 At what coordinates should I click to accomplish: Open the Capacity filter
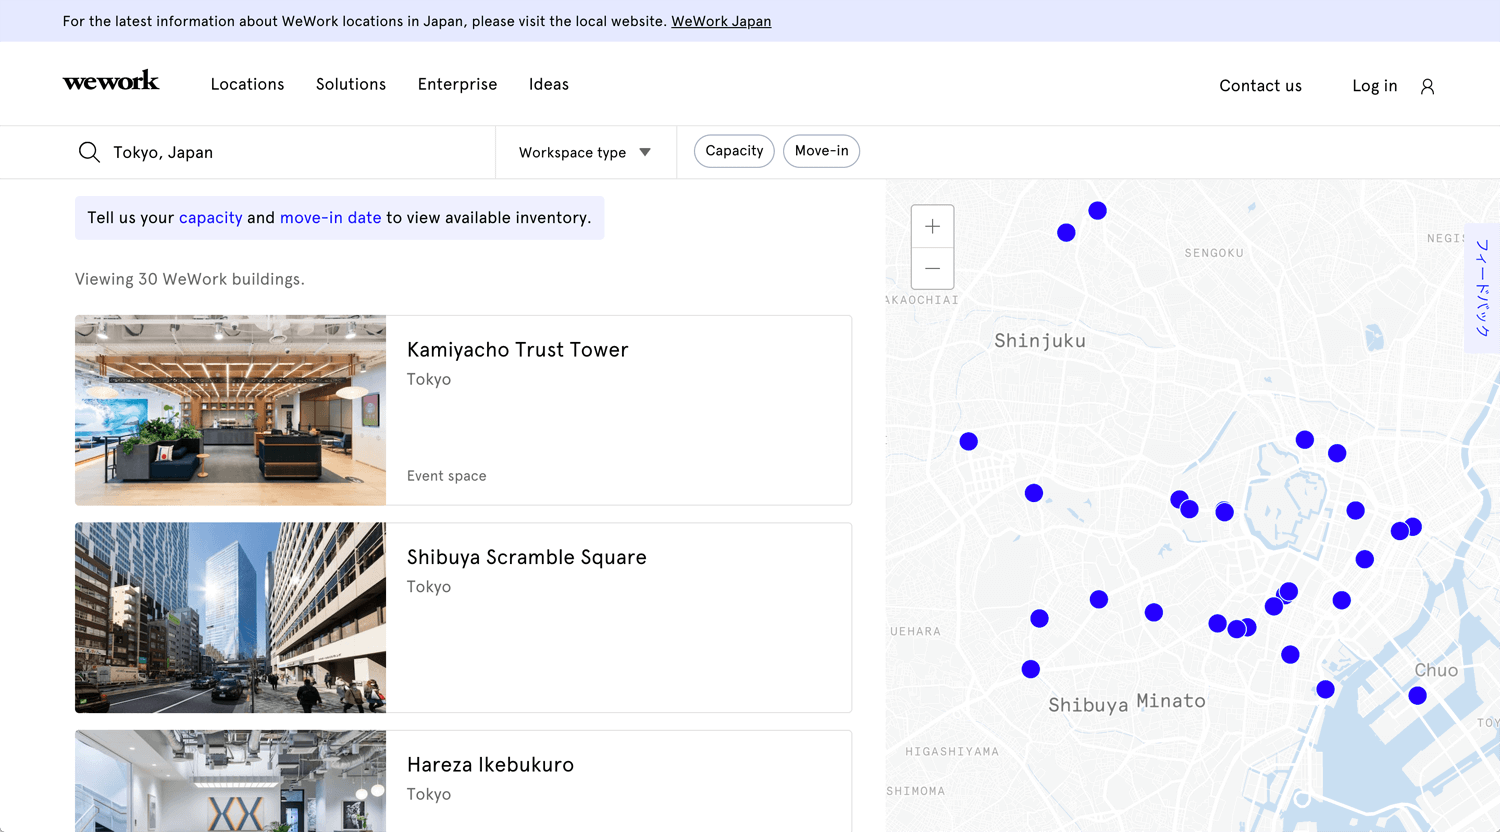pyautogui.click(x=734, y=151)
